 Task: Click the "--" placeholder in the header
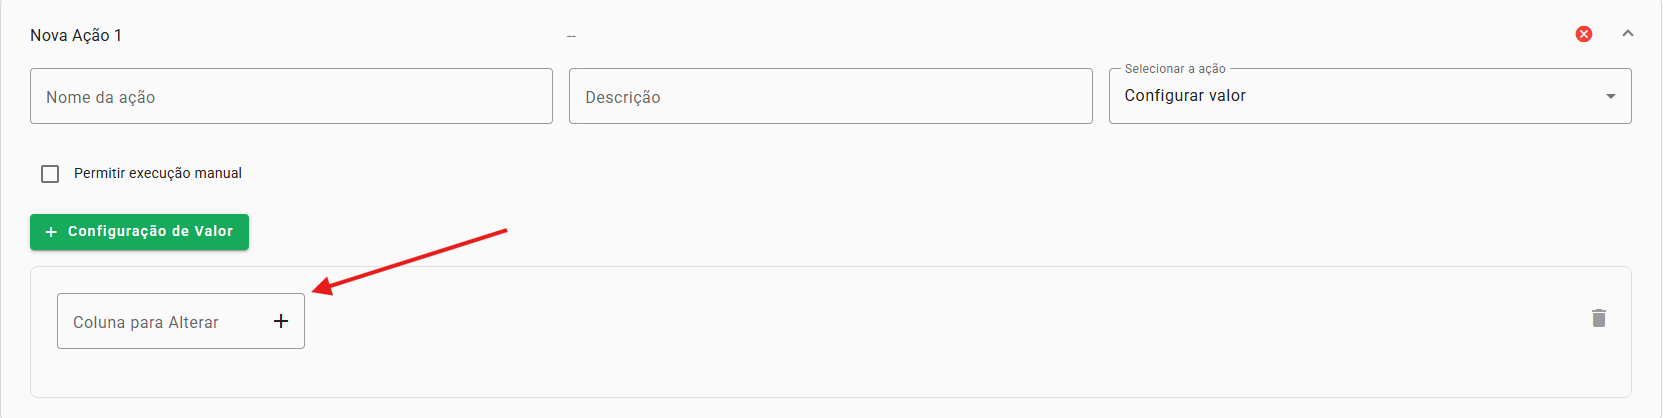point(571,37)
